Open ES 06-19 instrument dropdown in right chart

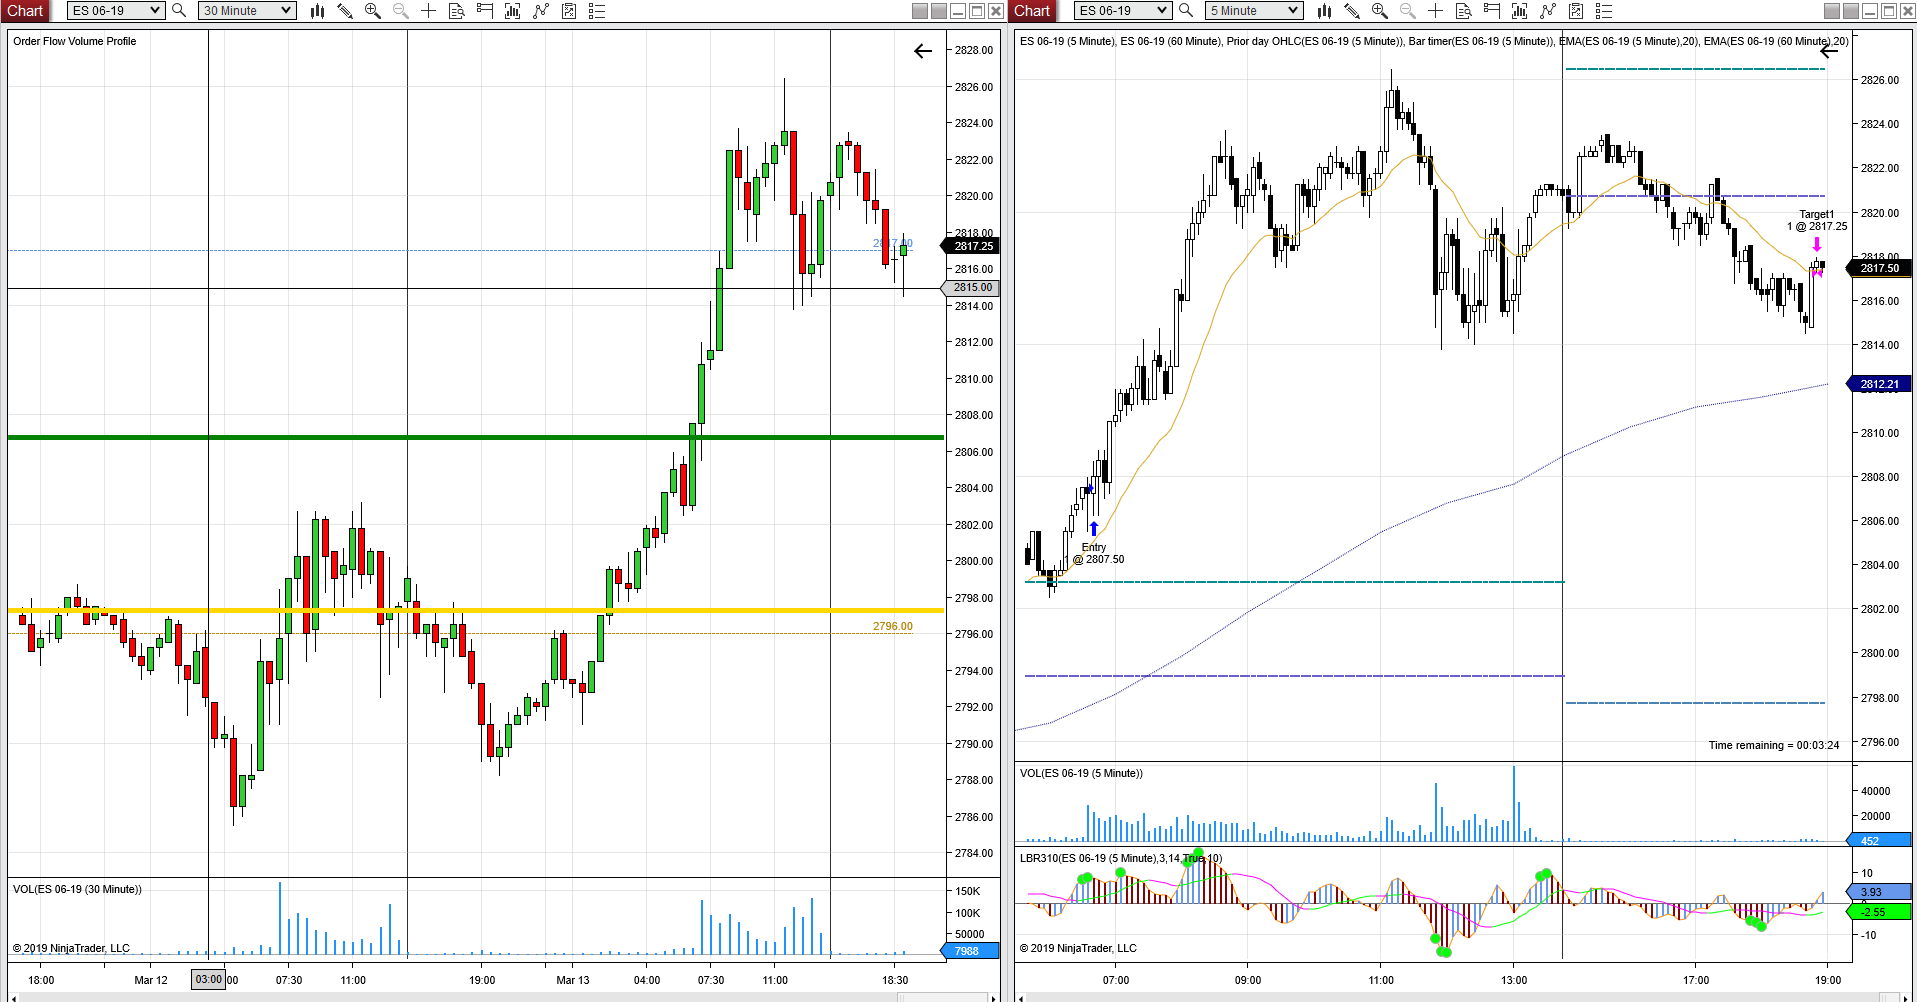(1122, 10)
